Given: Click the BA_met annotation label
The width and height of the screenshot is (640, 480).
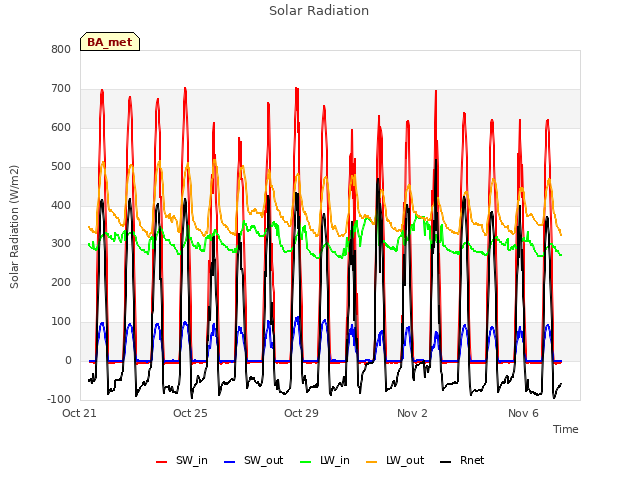Looking at the screenshot, I should (110, 42).
